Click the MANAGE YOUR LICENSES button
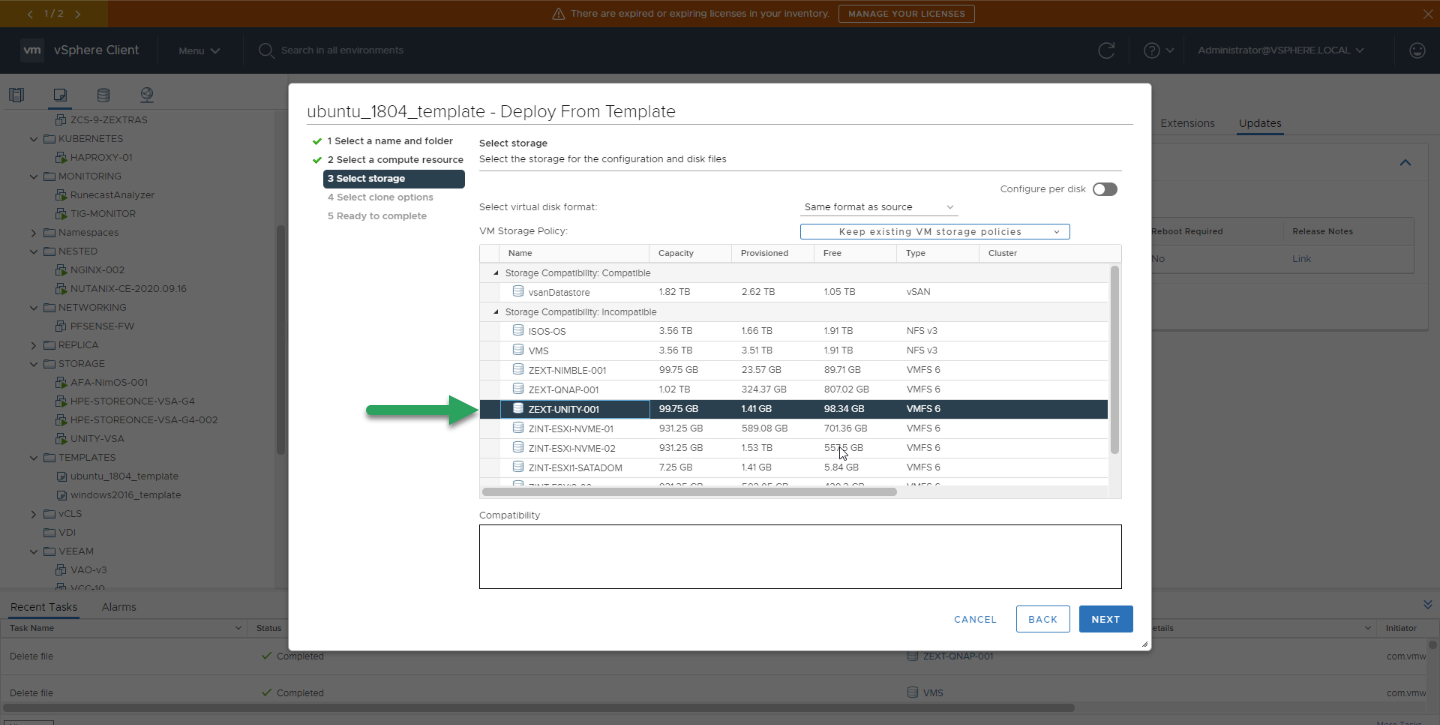 (906, 14)
